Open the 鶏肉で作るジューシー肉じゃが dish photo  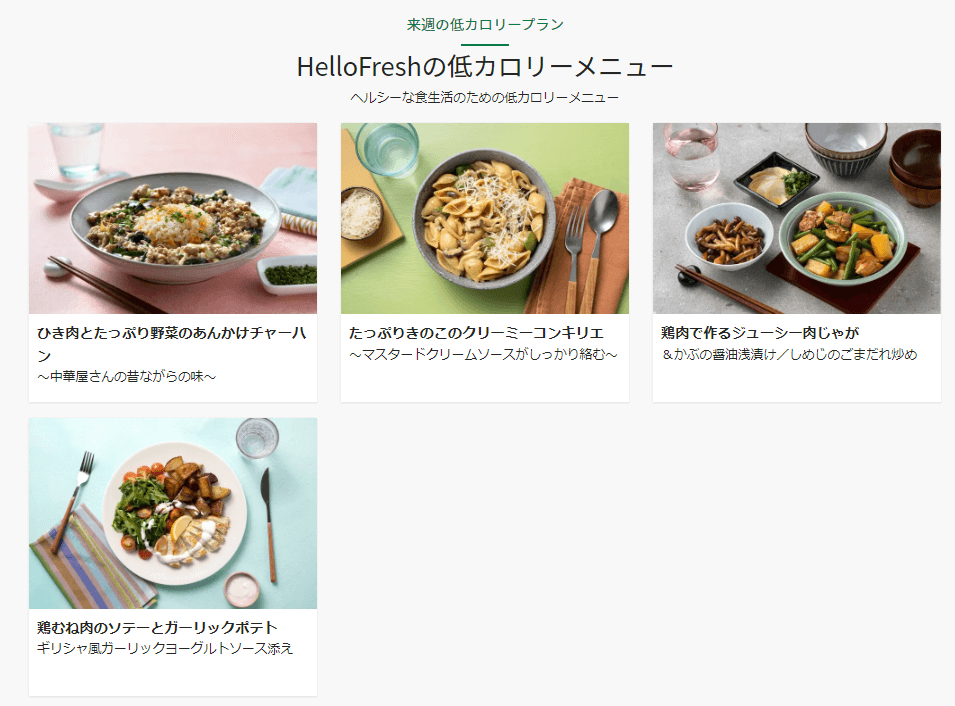click(797, 218)
